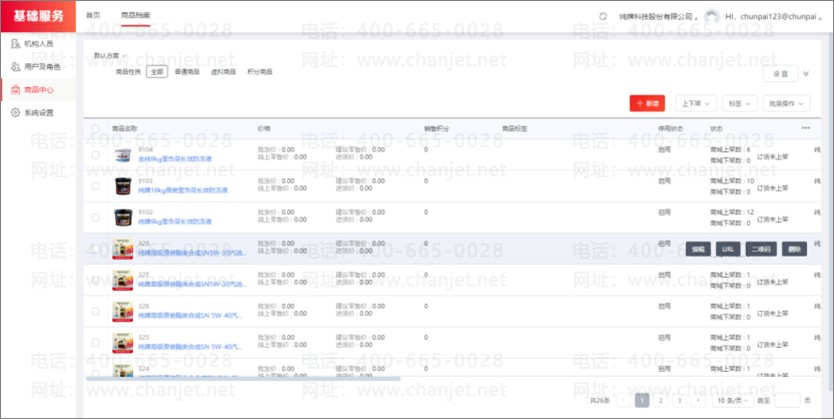Image resolution: width=834 pixels, height=419 pixels.
Task: Expand the filter panel with double chevron
Action: coord(807,74)
